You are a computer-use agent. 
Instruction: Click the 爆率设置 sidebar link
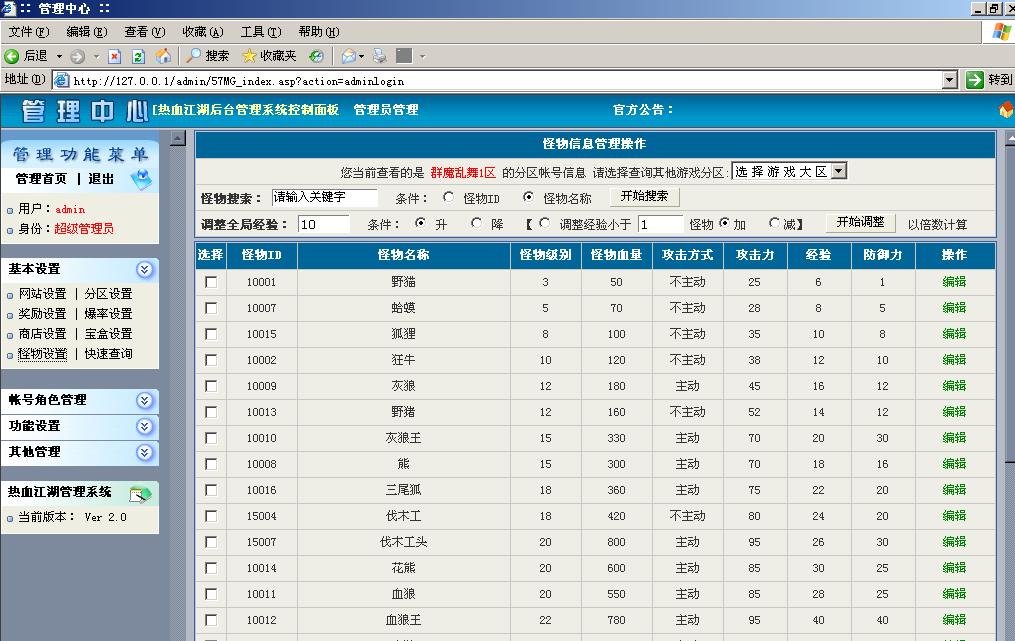pyautogui.click(x=108, y=314)
